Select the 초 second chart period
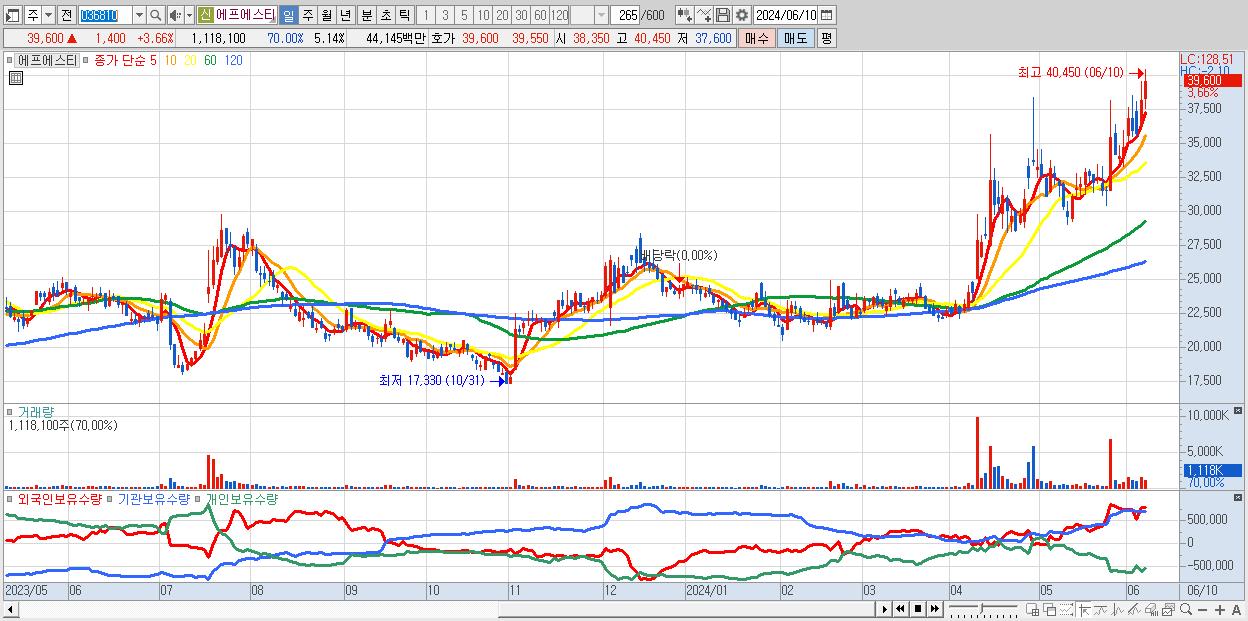 (385, 15)
